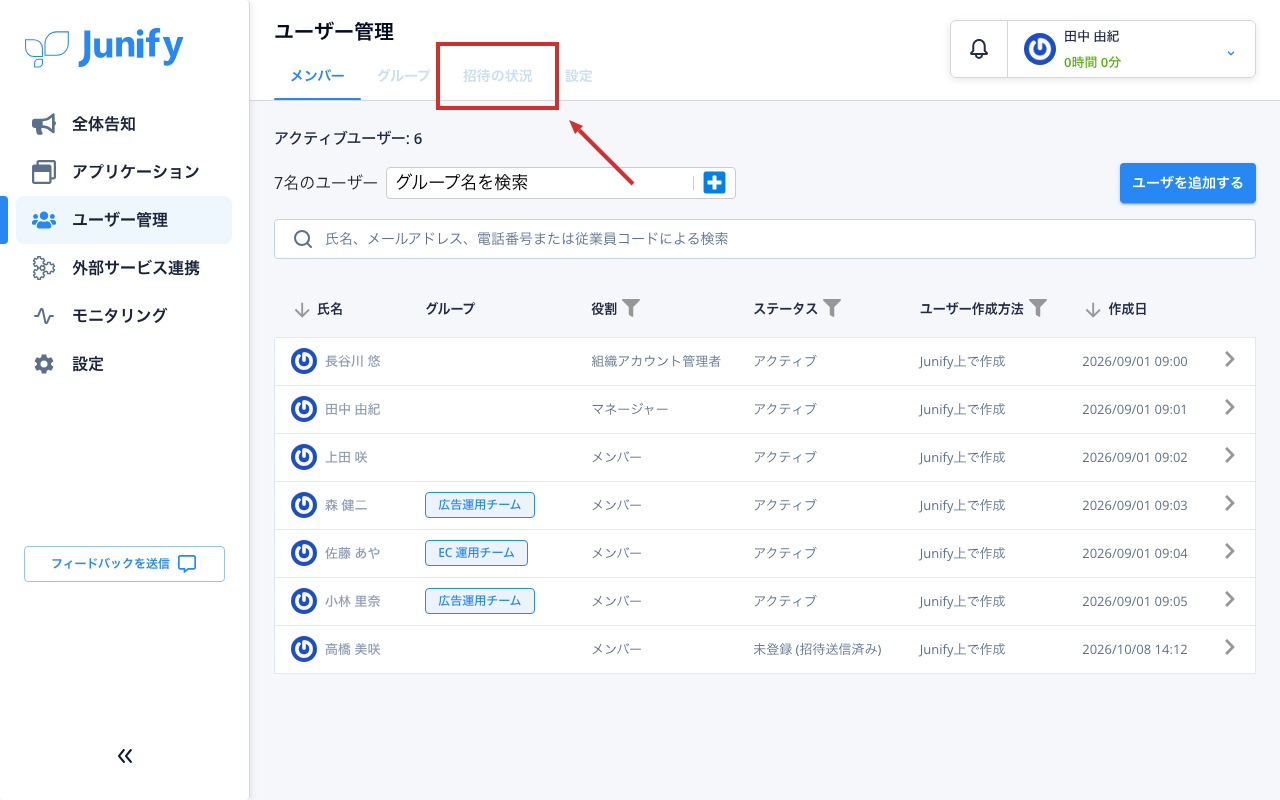Click the ユーザー作成方法 filter icon
Screen dimensions: 1280x800
pyautogui.click(x=1038, y=308)
